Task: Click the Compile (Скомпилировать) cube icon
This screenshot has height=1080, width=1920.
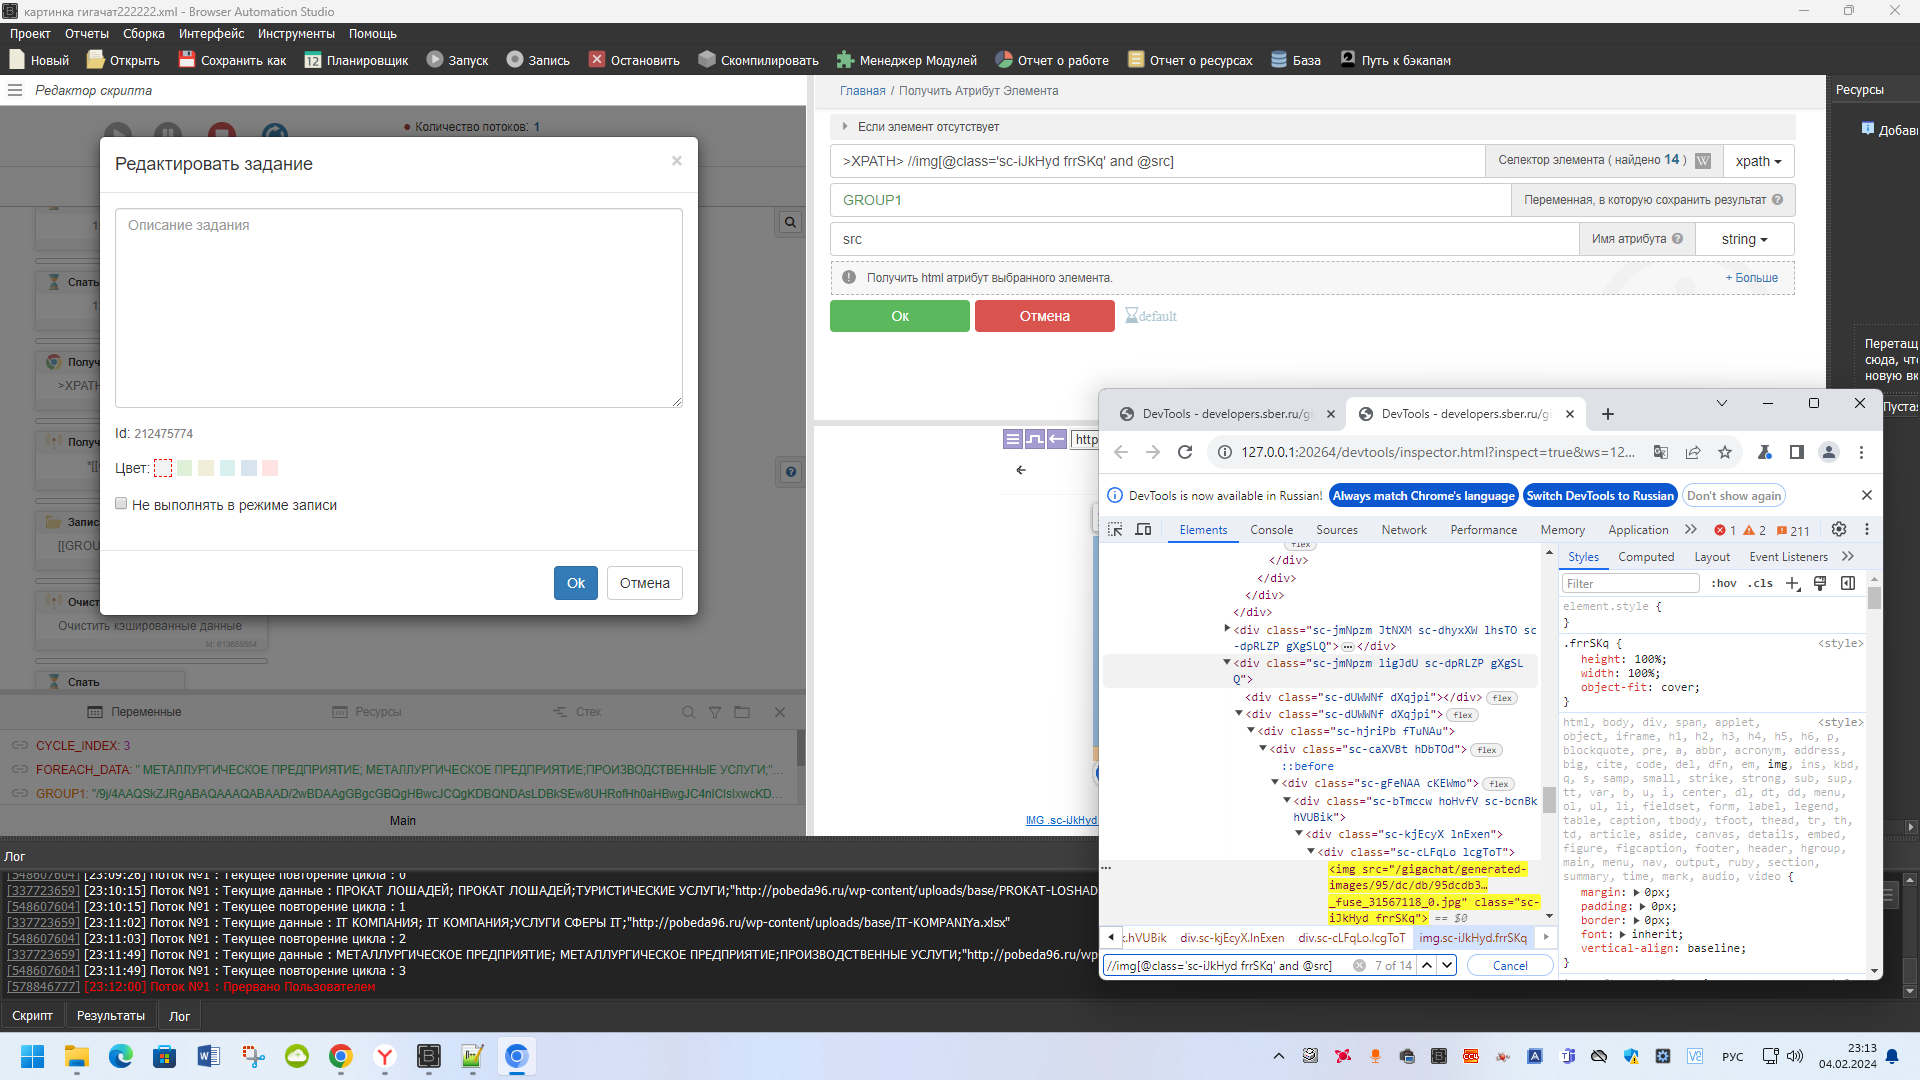Action: click(707, 60)
